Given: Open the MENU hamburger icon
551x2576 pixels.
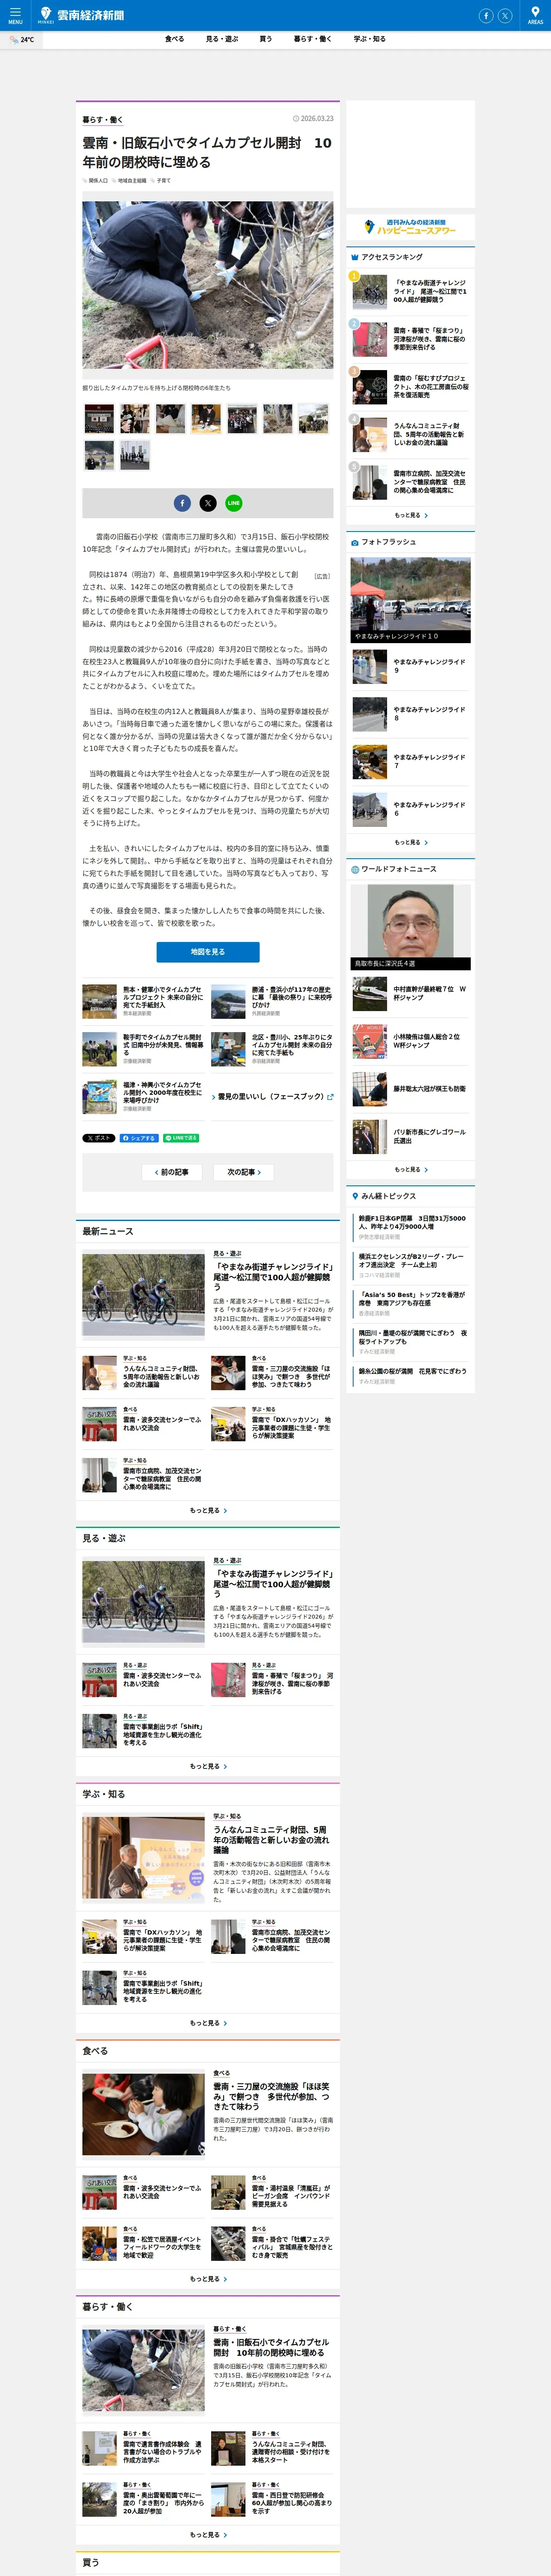Looking at the screenshot, I should 15,15.
